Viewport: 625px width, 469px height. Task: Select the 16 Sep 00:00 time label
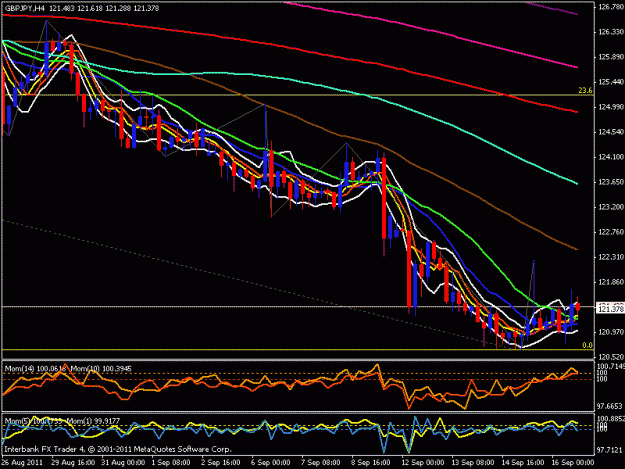point(572,462)
